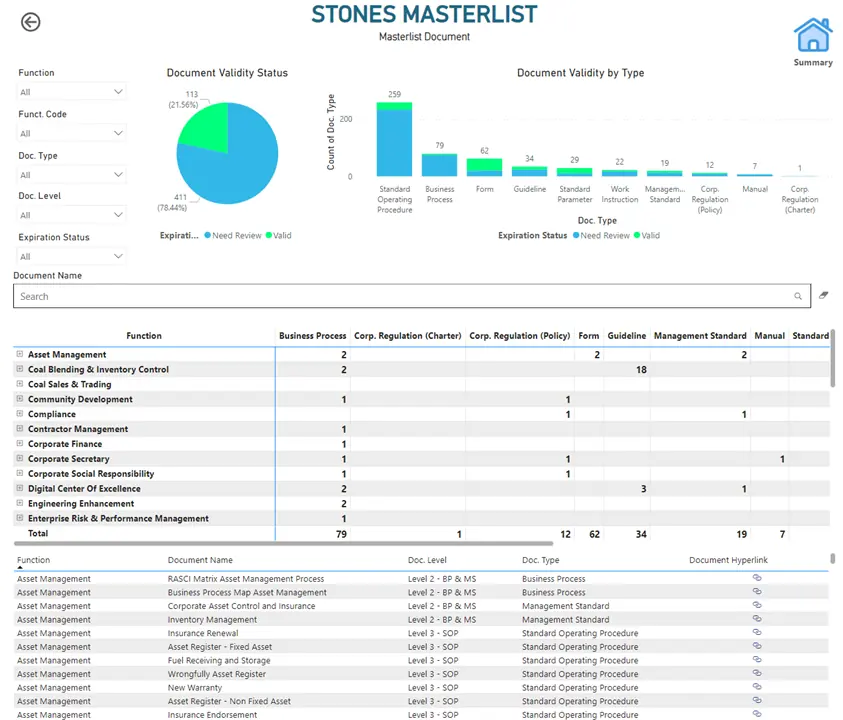Click the Guideline bar in chart
The height and width of the screenshot is (720, 843).
pyautogui.click(x=530, y=172)
